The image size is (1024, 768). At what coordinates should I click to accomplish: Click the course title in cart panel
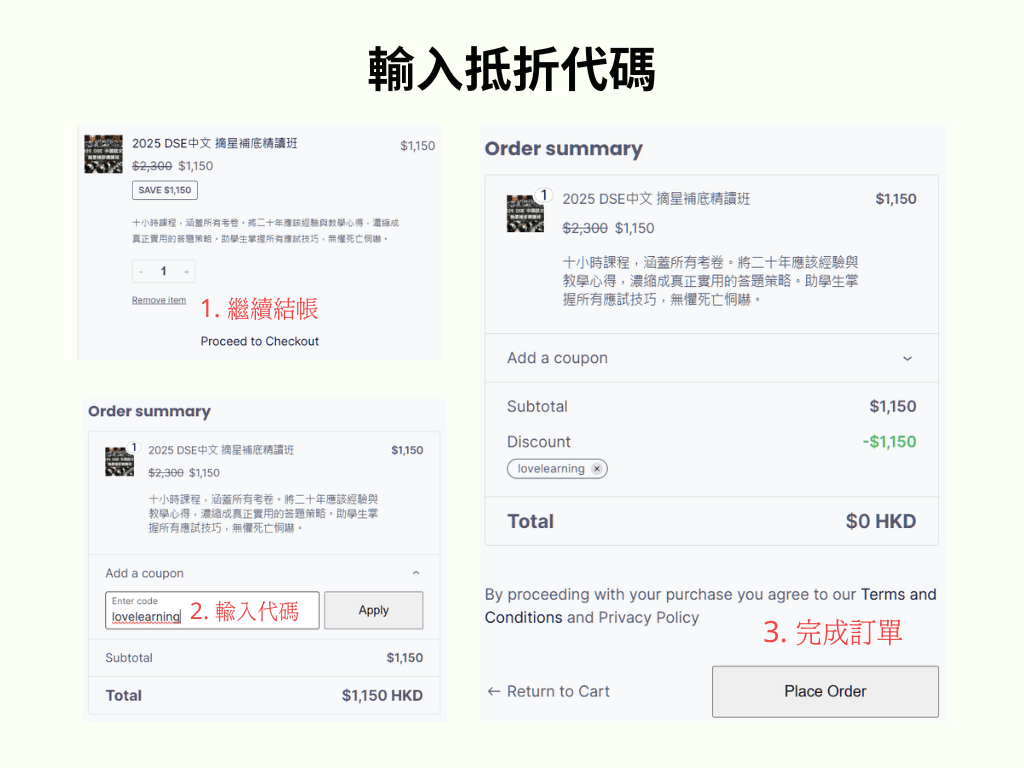tap(214, 143)
